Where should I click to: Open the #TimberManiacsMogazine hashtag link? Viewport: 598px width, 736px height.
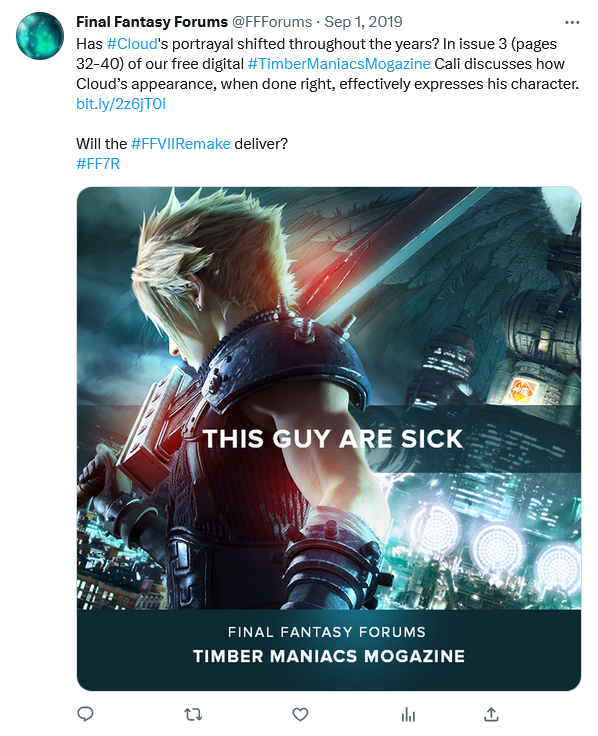pyautogui.click(x=339, y=64)
